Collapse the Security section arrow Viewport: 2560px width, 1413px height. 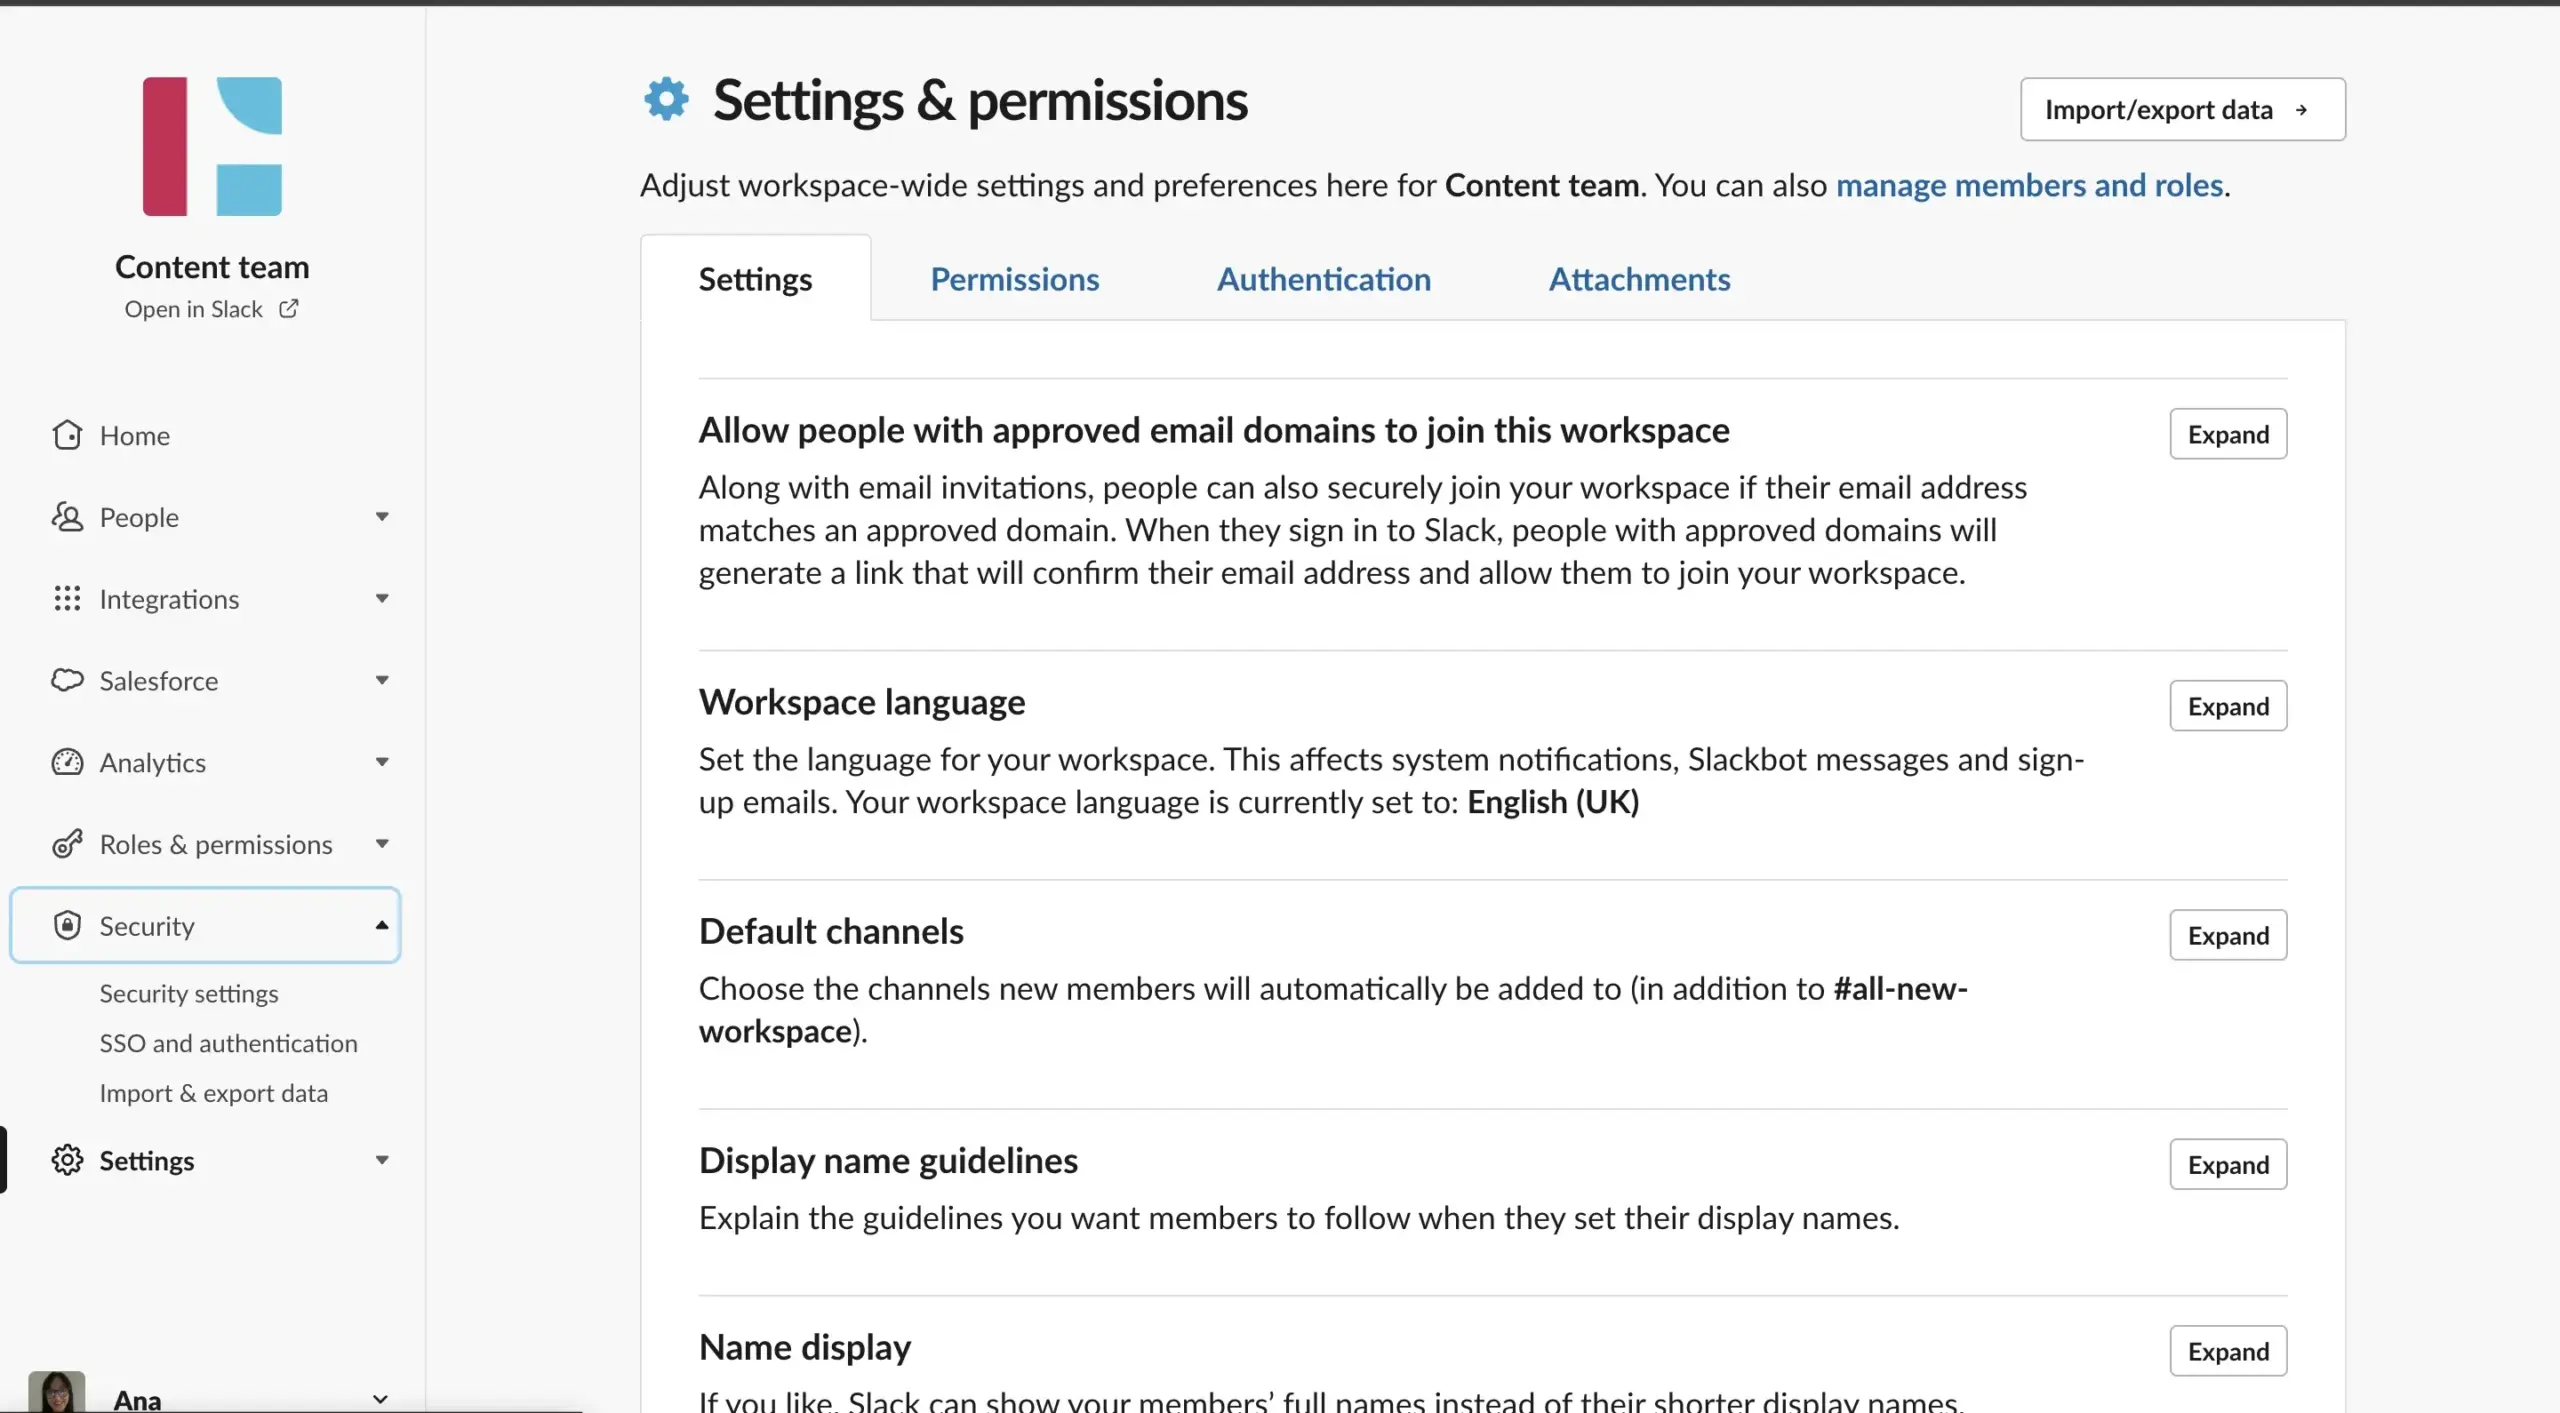click(382, 925)
